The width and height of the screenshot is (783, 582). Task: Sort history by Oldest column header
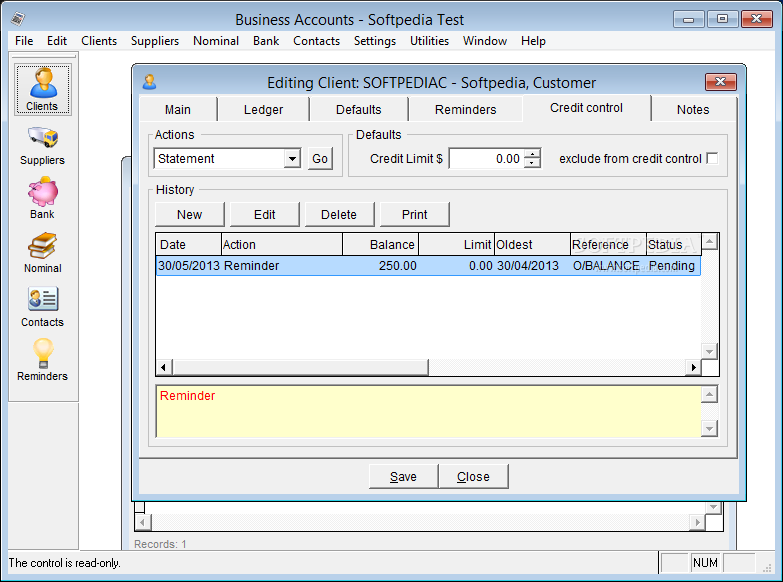(x=532, y=244)
